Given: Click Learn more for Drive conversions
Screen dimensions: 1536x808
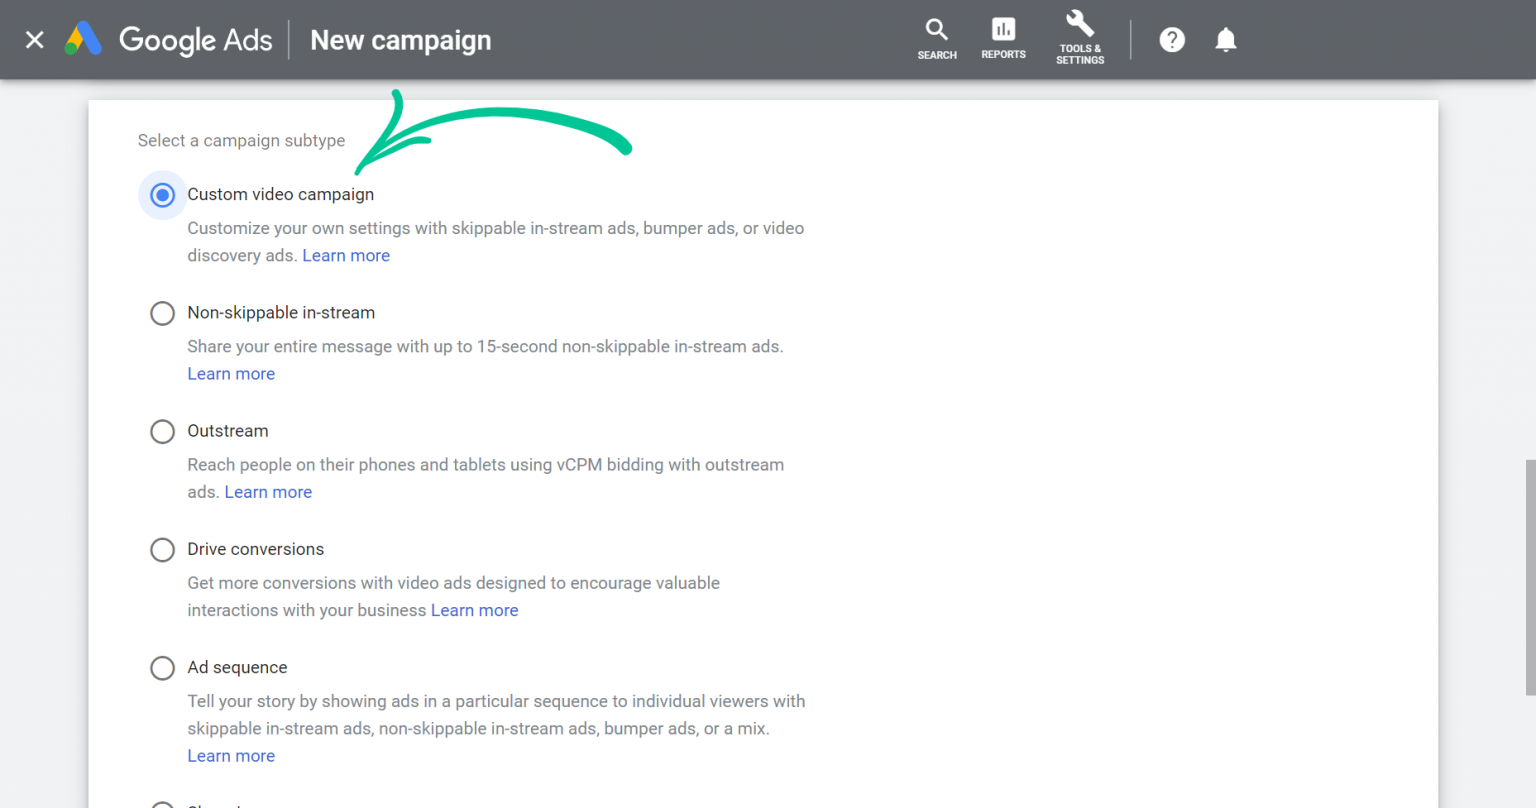Looking at the screenshot, I should click(474, 610).
